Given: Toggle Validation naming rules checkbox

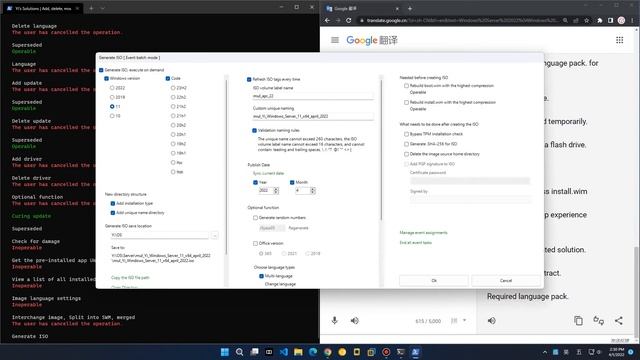Looking at the screenshot, I should click(x=254, y=131).
